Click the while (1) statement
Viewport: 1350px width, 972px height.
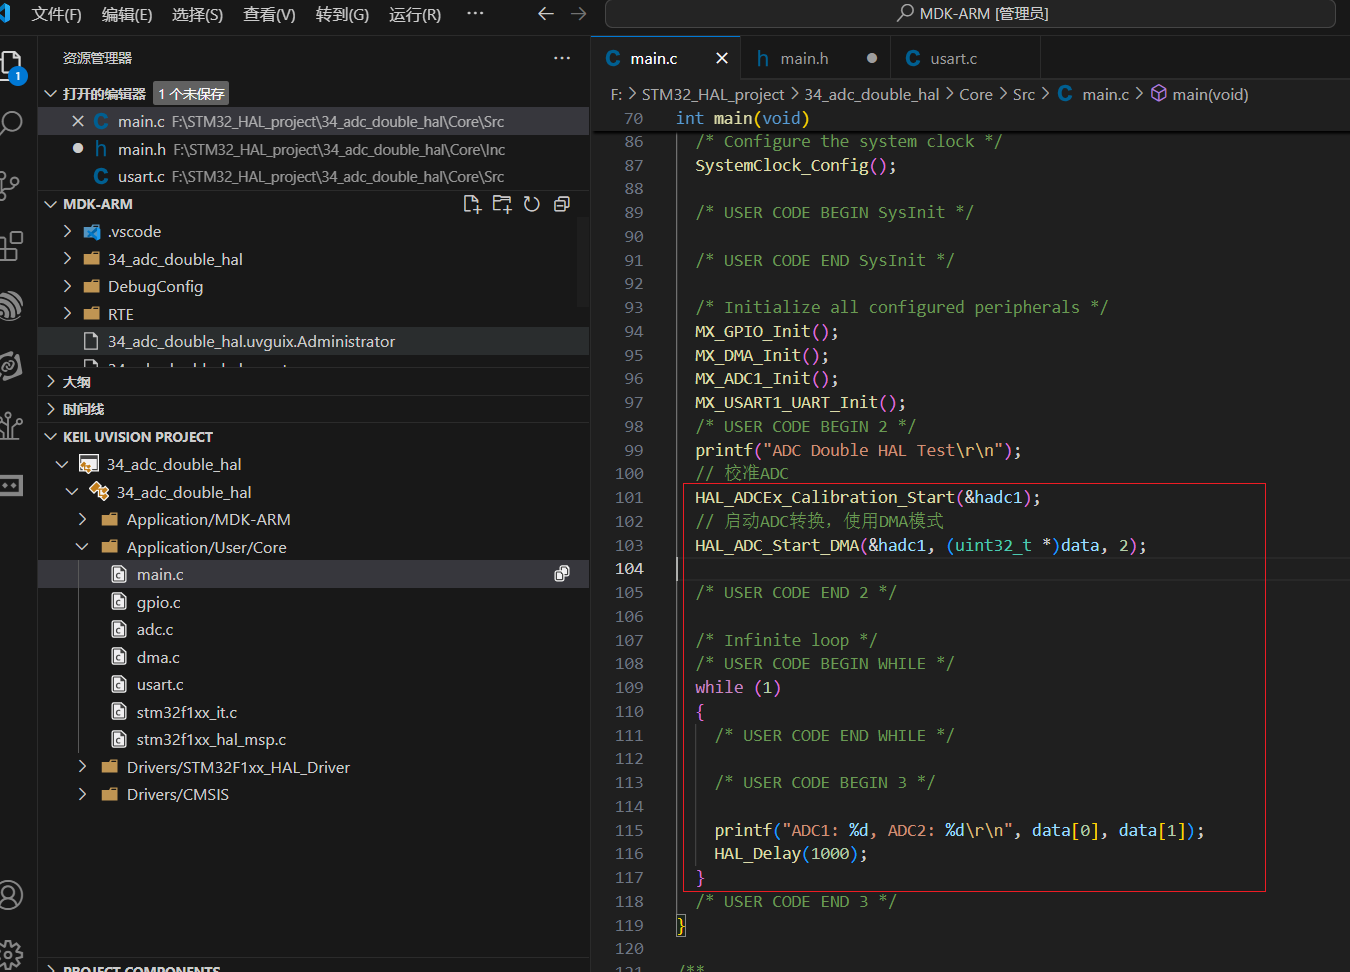(738, 687)
